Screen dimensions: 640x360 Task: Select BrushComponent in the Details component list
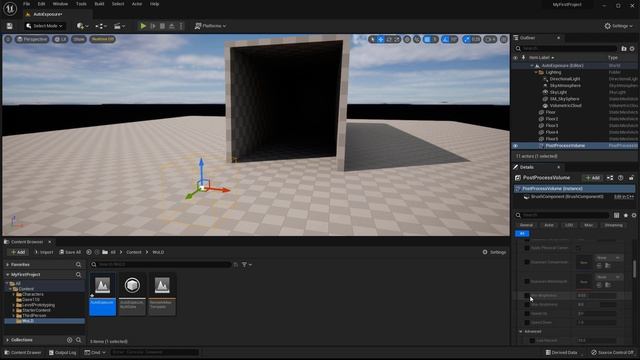click(567, 196)
